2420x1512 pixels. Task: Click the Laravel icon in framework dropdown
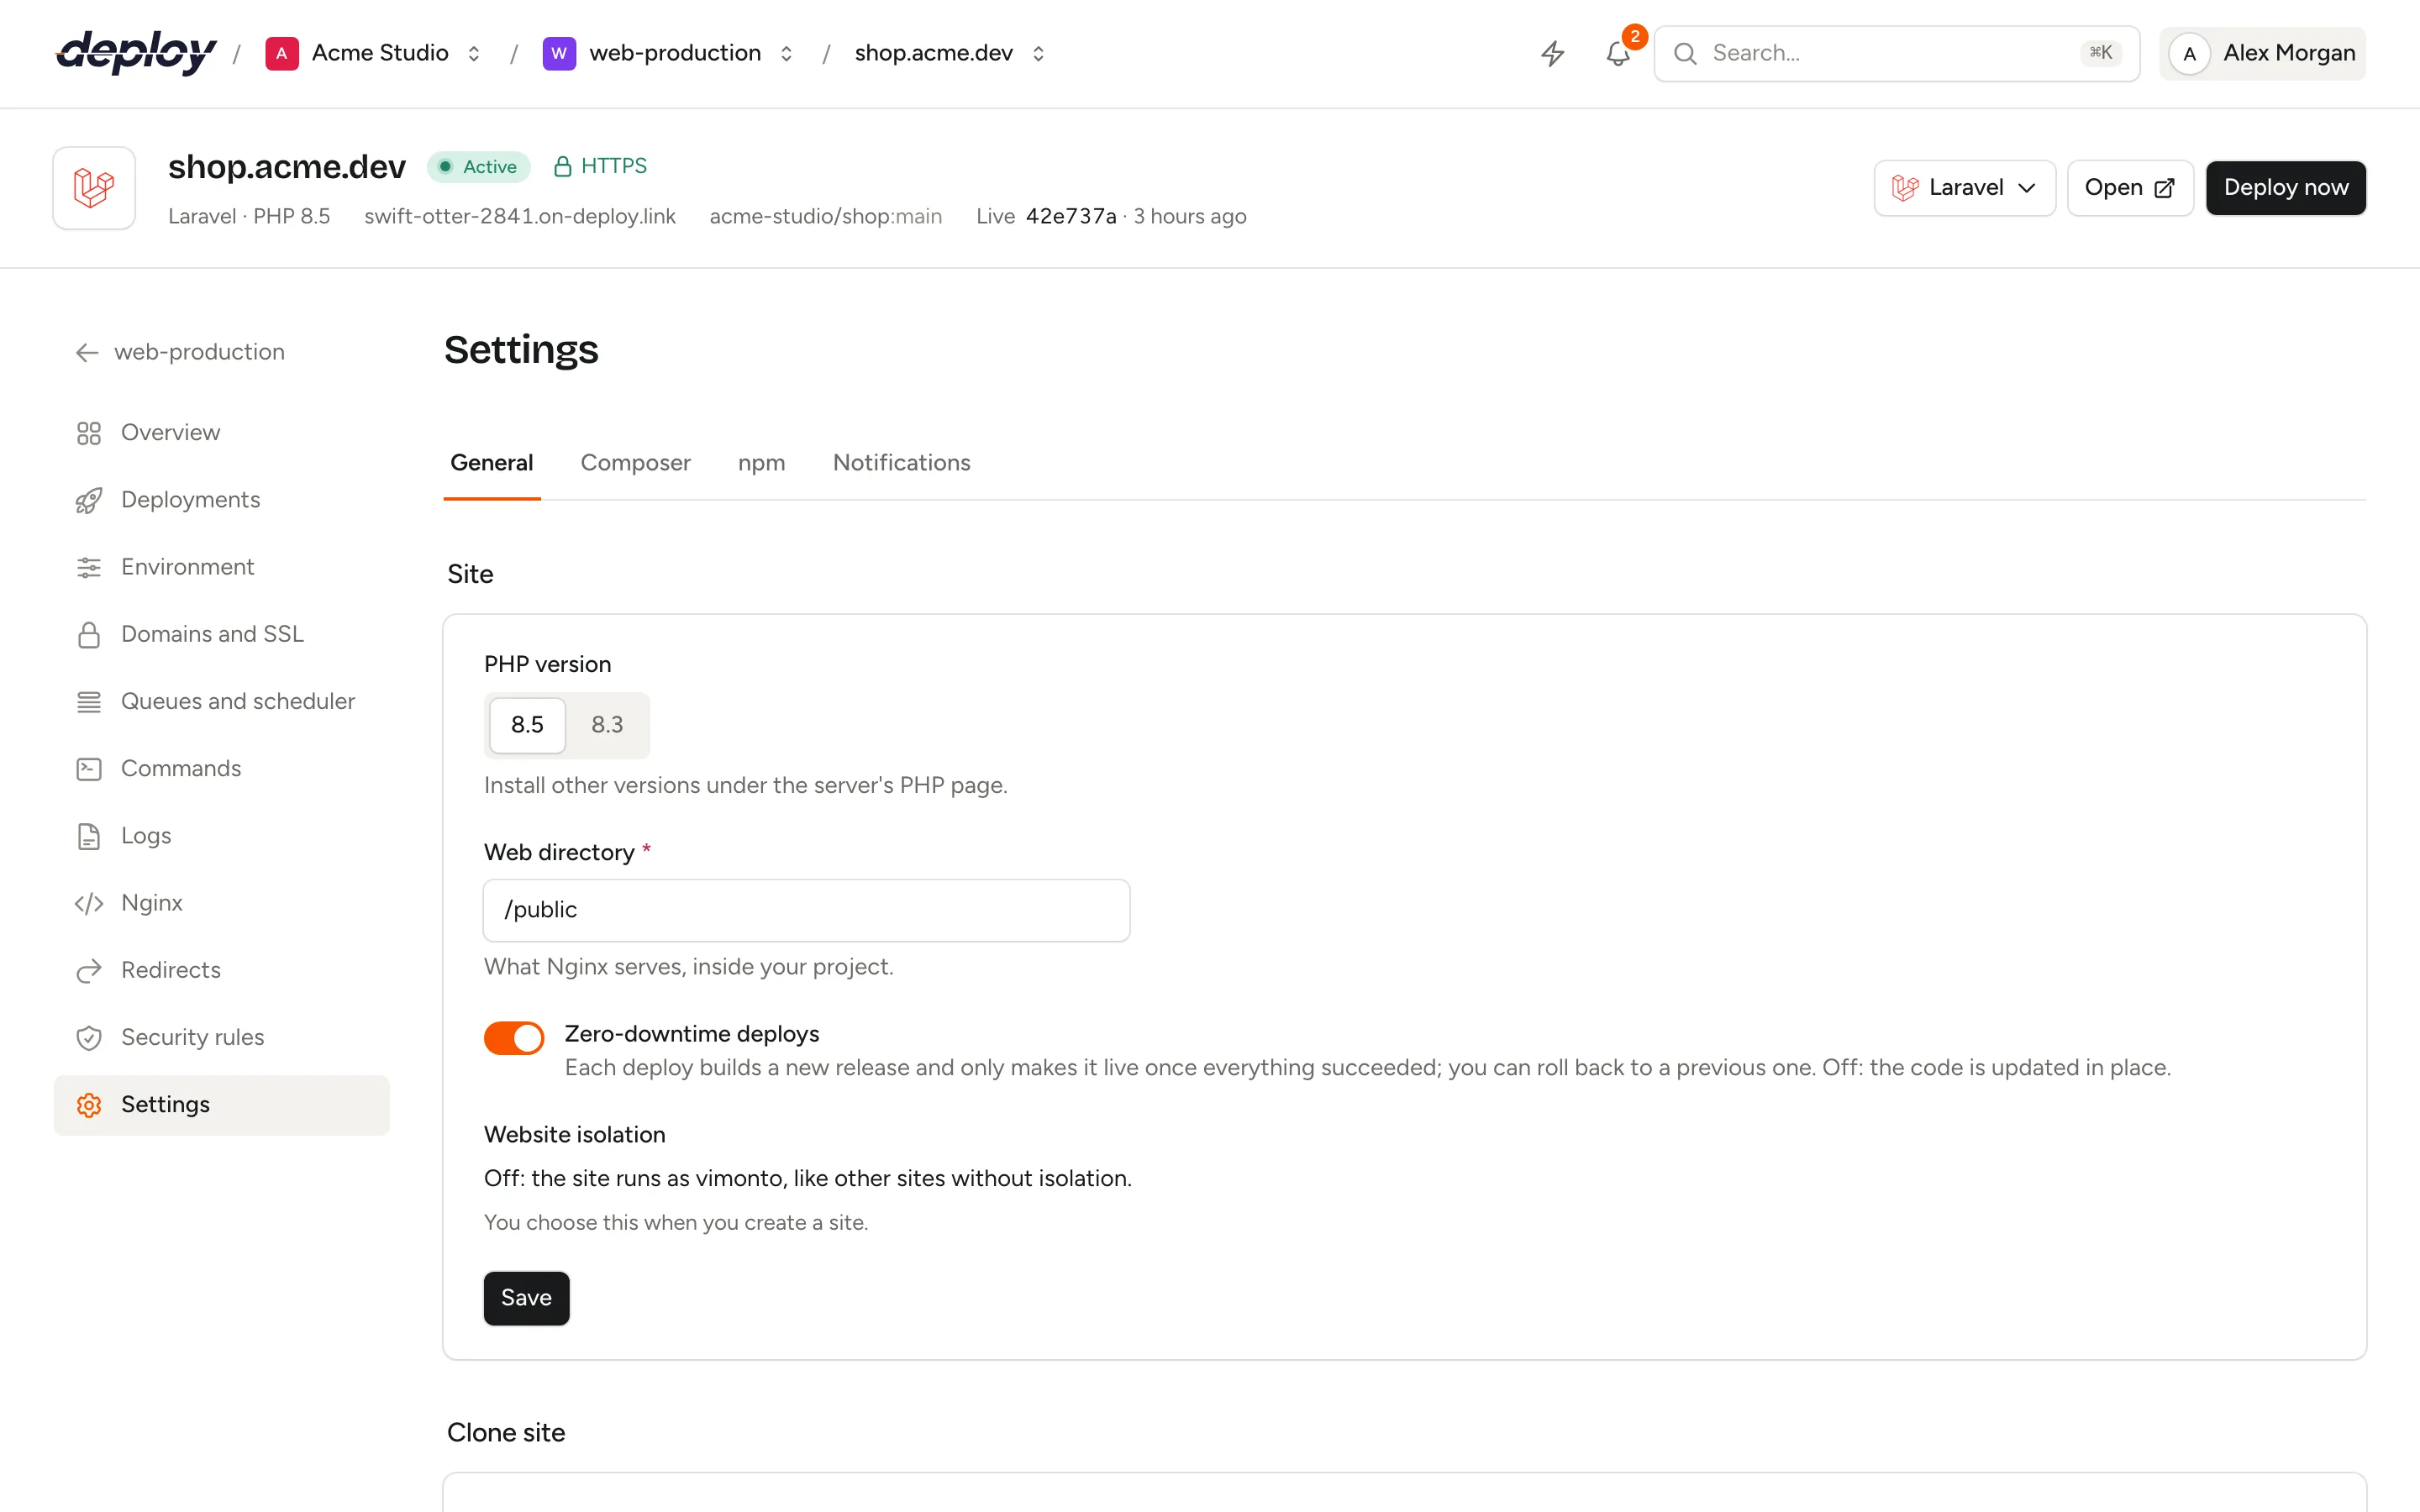(x=1905, y=188)
